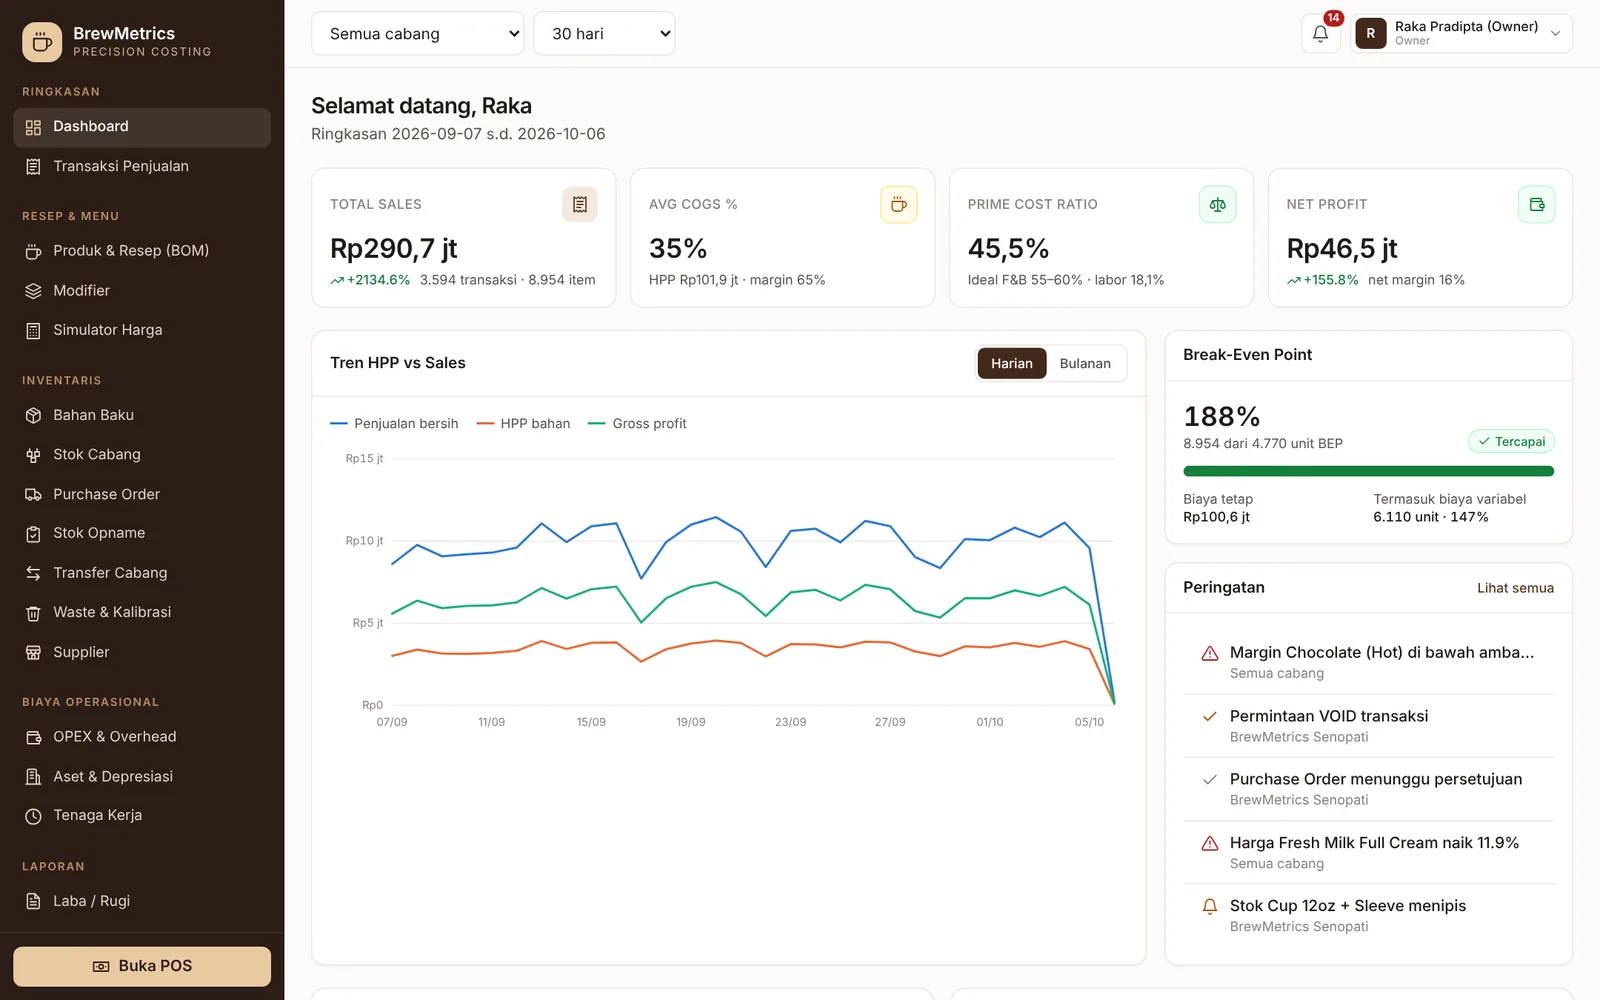The width and height of the screenshot is (1600, 1000).
Task: Click bell icon for Stok Cup 12oz alert
Action: 1209,906
